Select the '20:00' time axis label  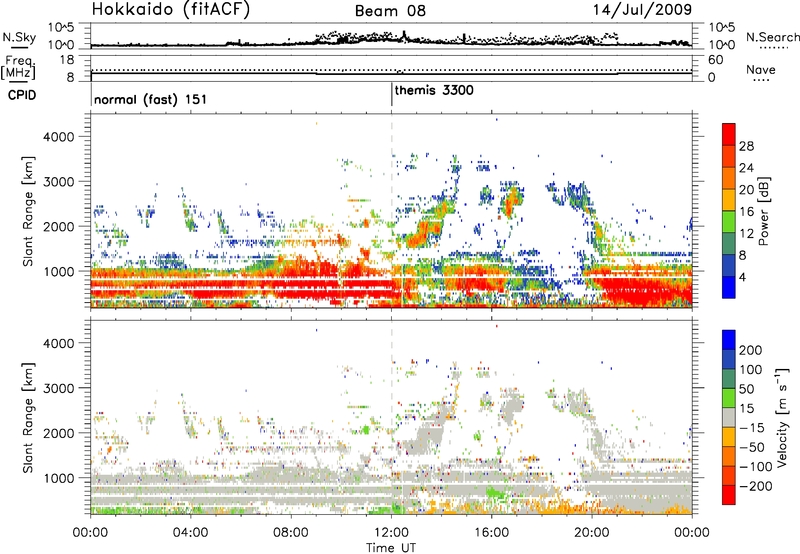[592, 533]
